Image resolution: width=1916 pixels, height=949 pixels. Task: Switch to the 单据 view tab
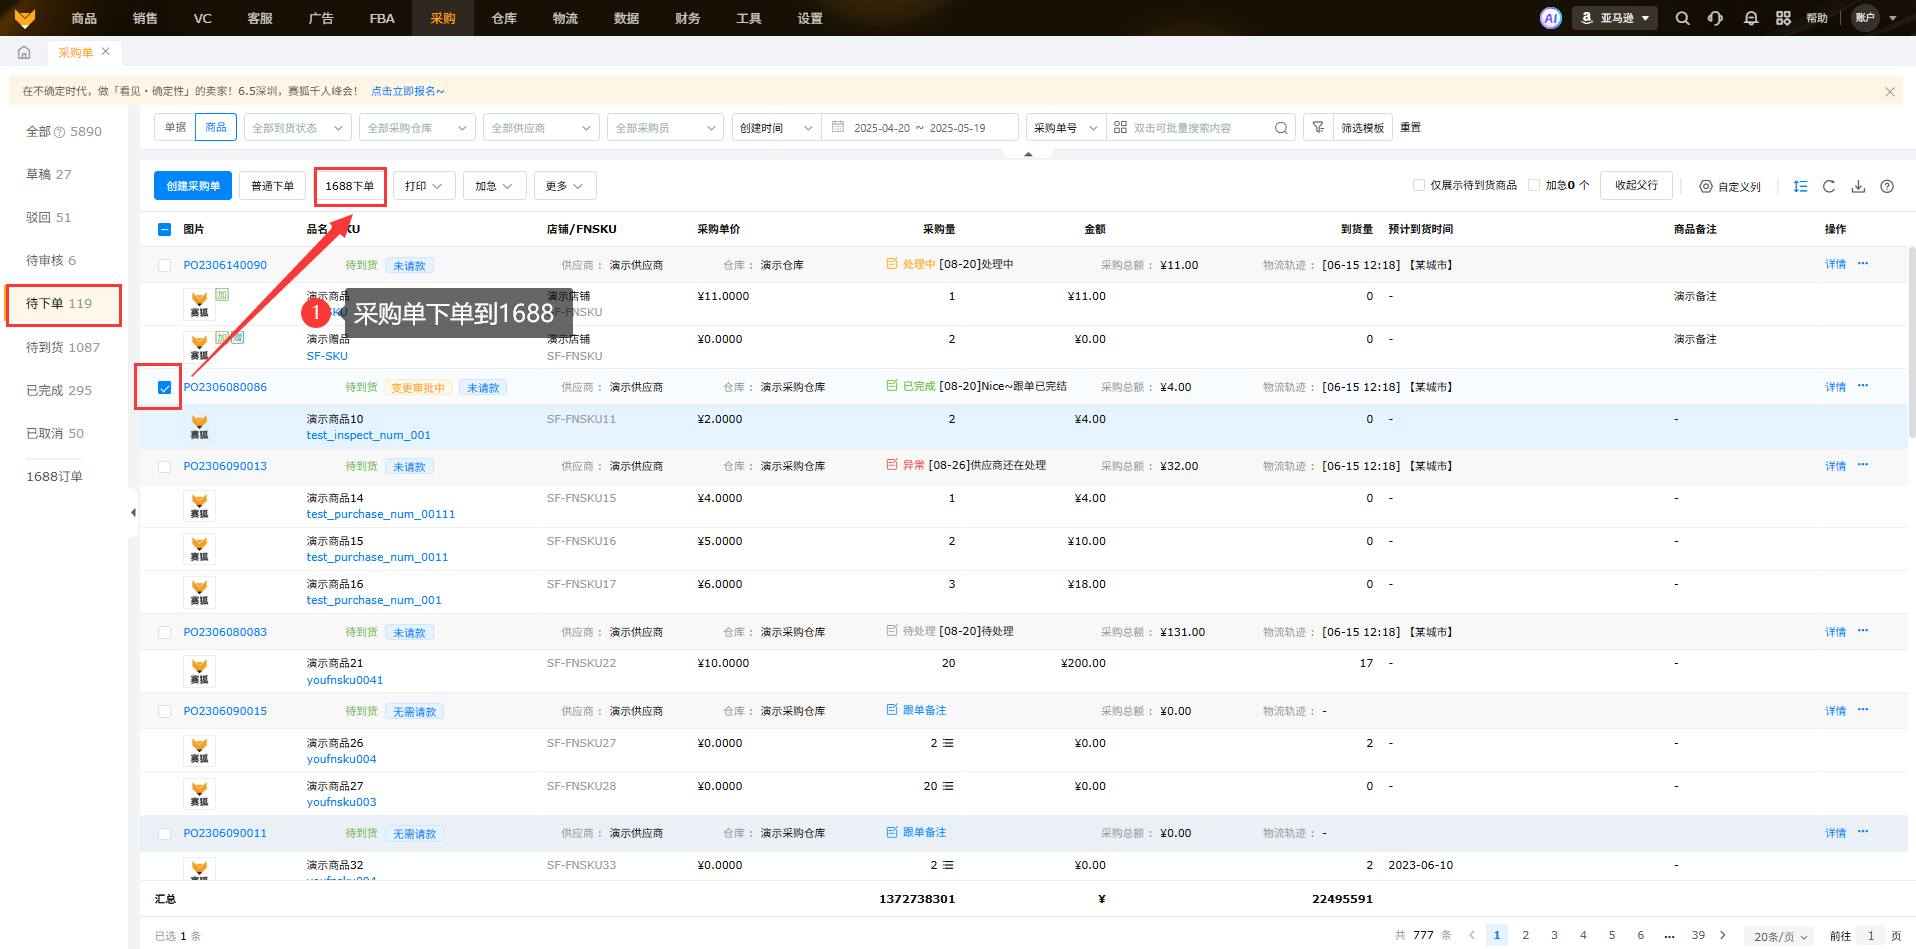click(x=175, y=127)
